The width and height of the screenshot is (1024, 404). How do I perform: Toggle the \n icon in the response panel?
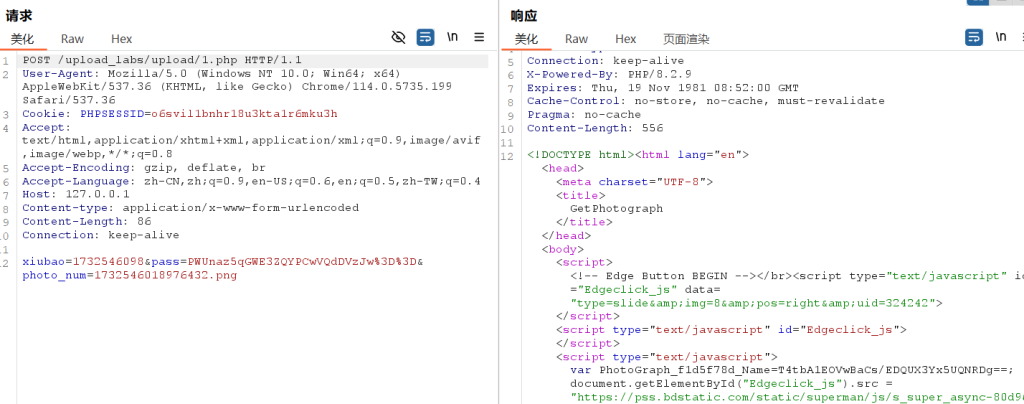click(1001, 37)
